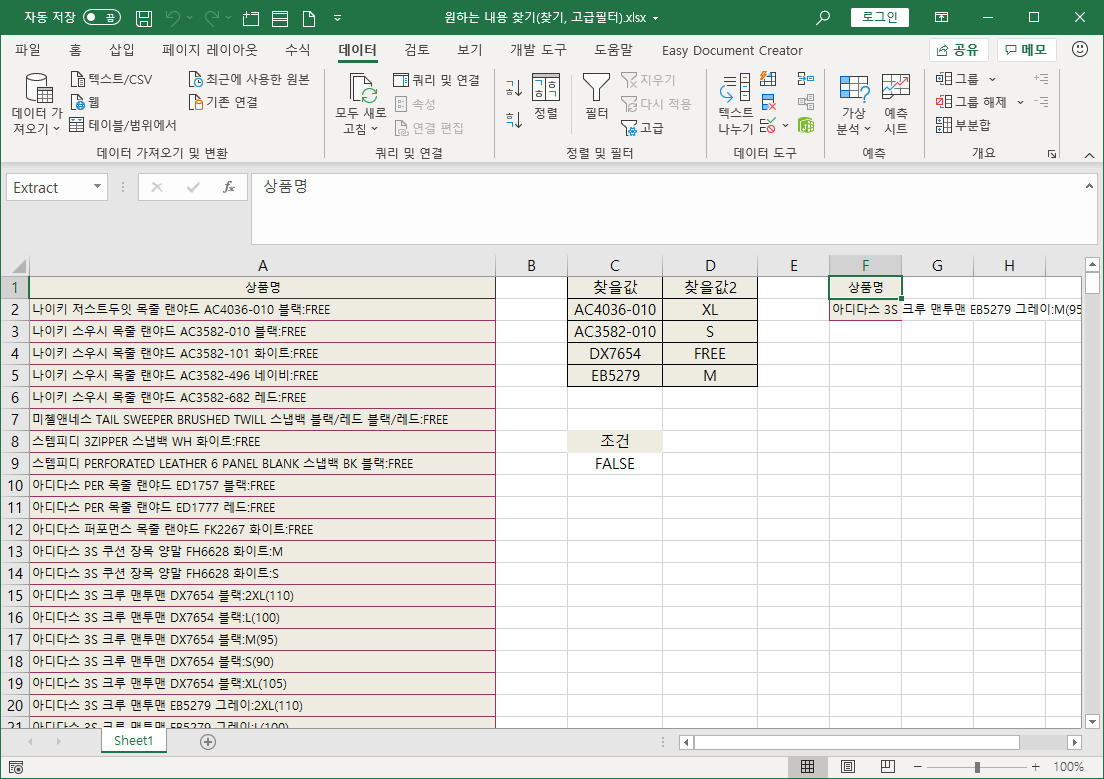Click the select-all corner triangle
This screenshot has width=1104, height=779.
point(18,266)
